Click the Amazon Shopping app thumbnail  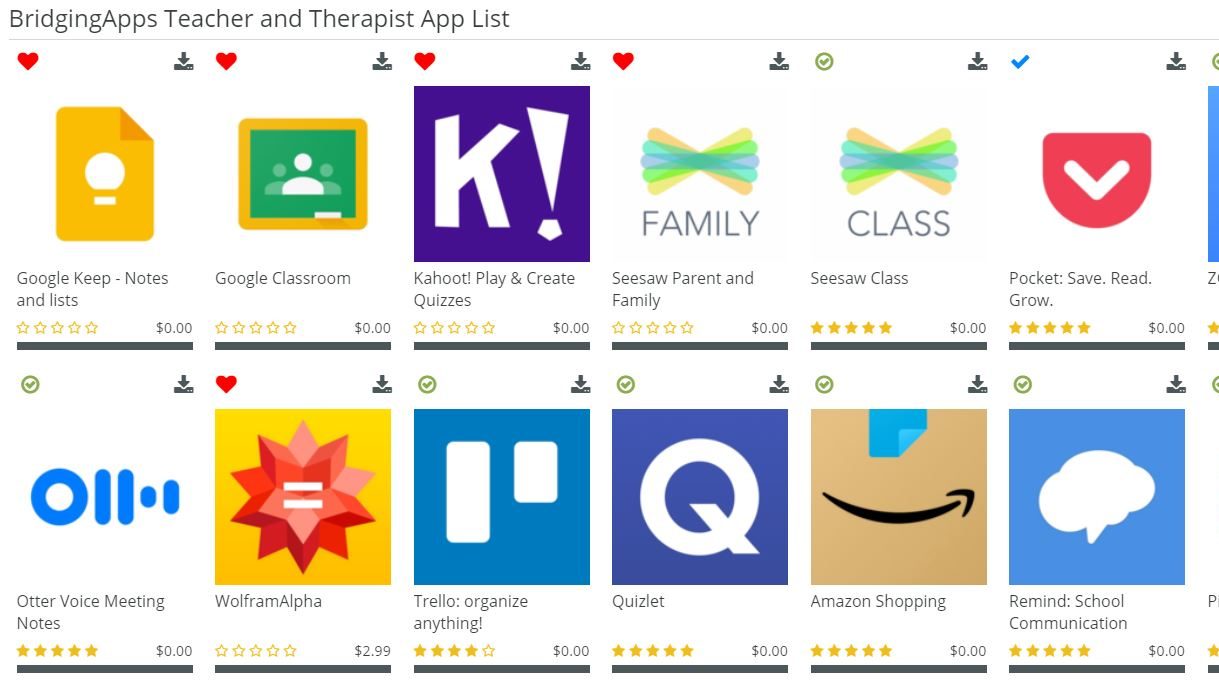[899, 497]
